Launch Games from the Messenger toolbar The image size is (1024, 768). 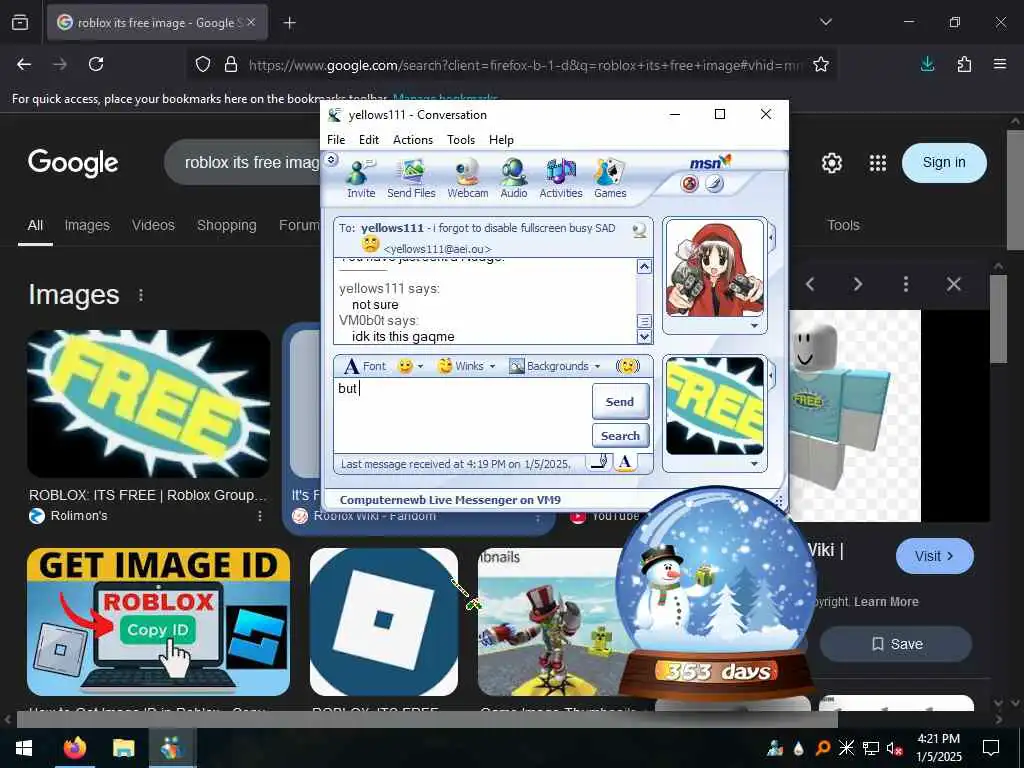pos(610,178)
